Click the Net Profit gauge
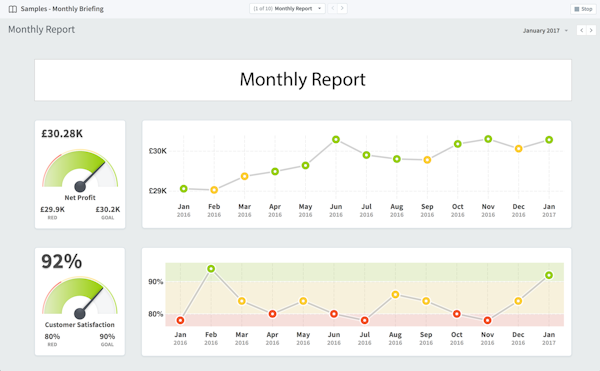 (x=80, y=170)
